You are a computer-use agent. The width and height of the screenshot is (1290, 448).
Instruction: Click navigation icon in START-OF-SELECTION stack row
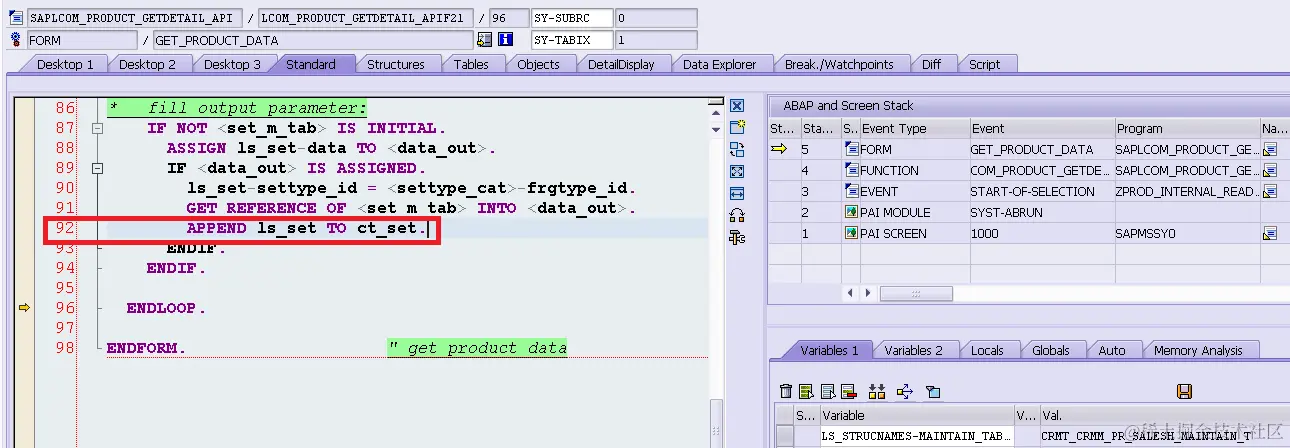1270,191
